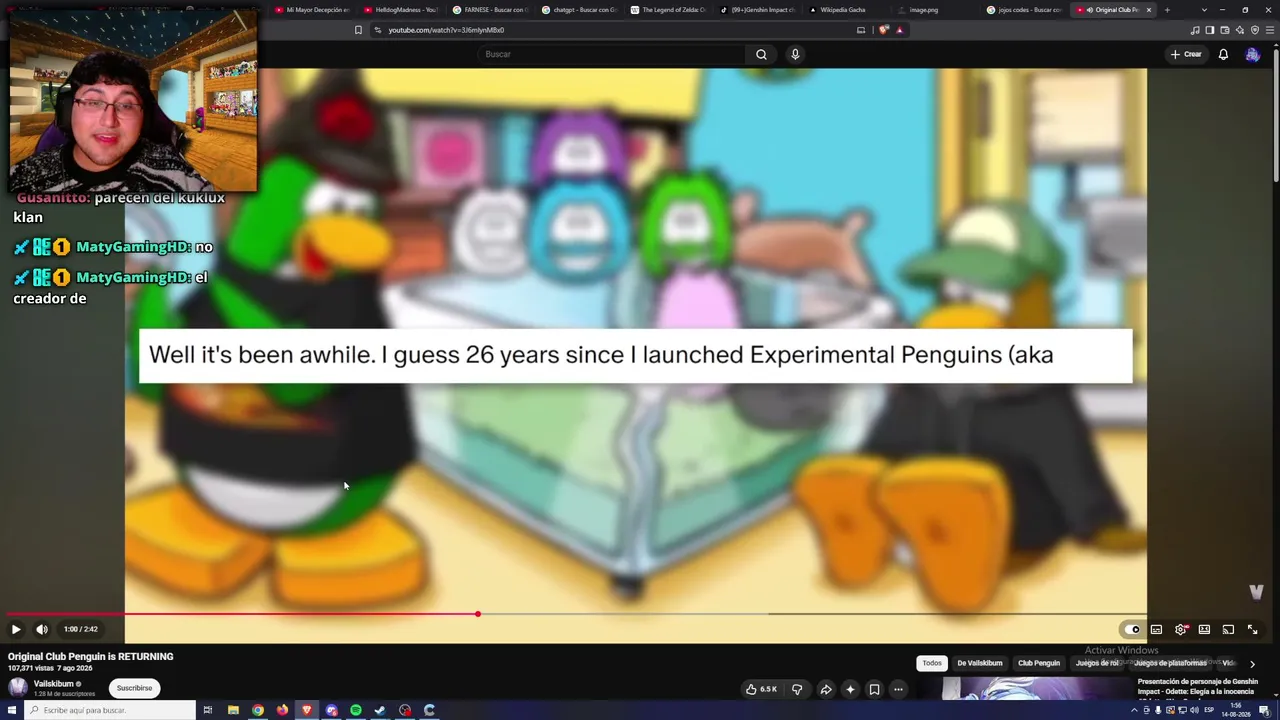Cast video to a device

point(1228,629)
